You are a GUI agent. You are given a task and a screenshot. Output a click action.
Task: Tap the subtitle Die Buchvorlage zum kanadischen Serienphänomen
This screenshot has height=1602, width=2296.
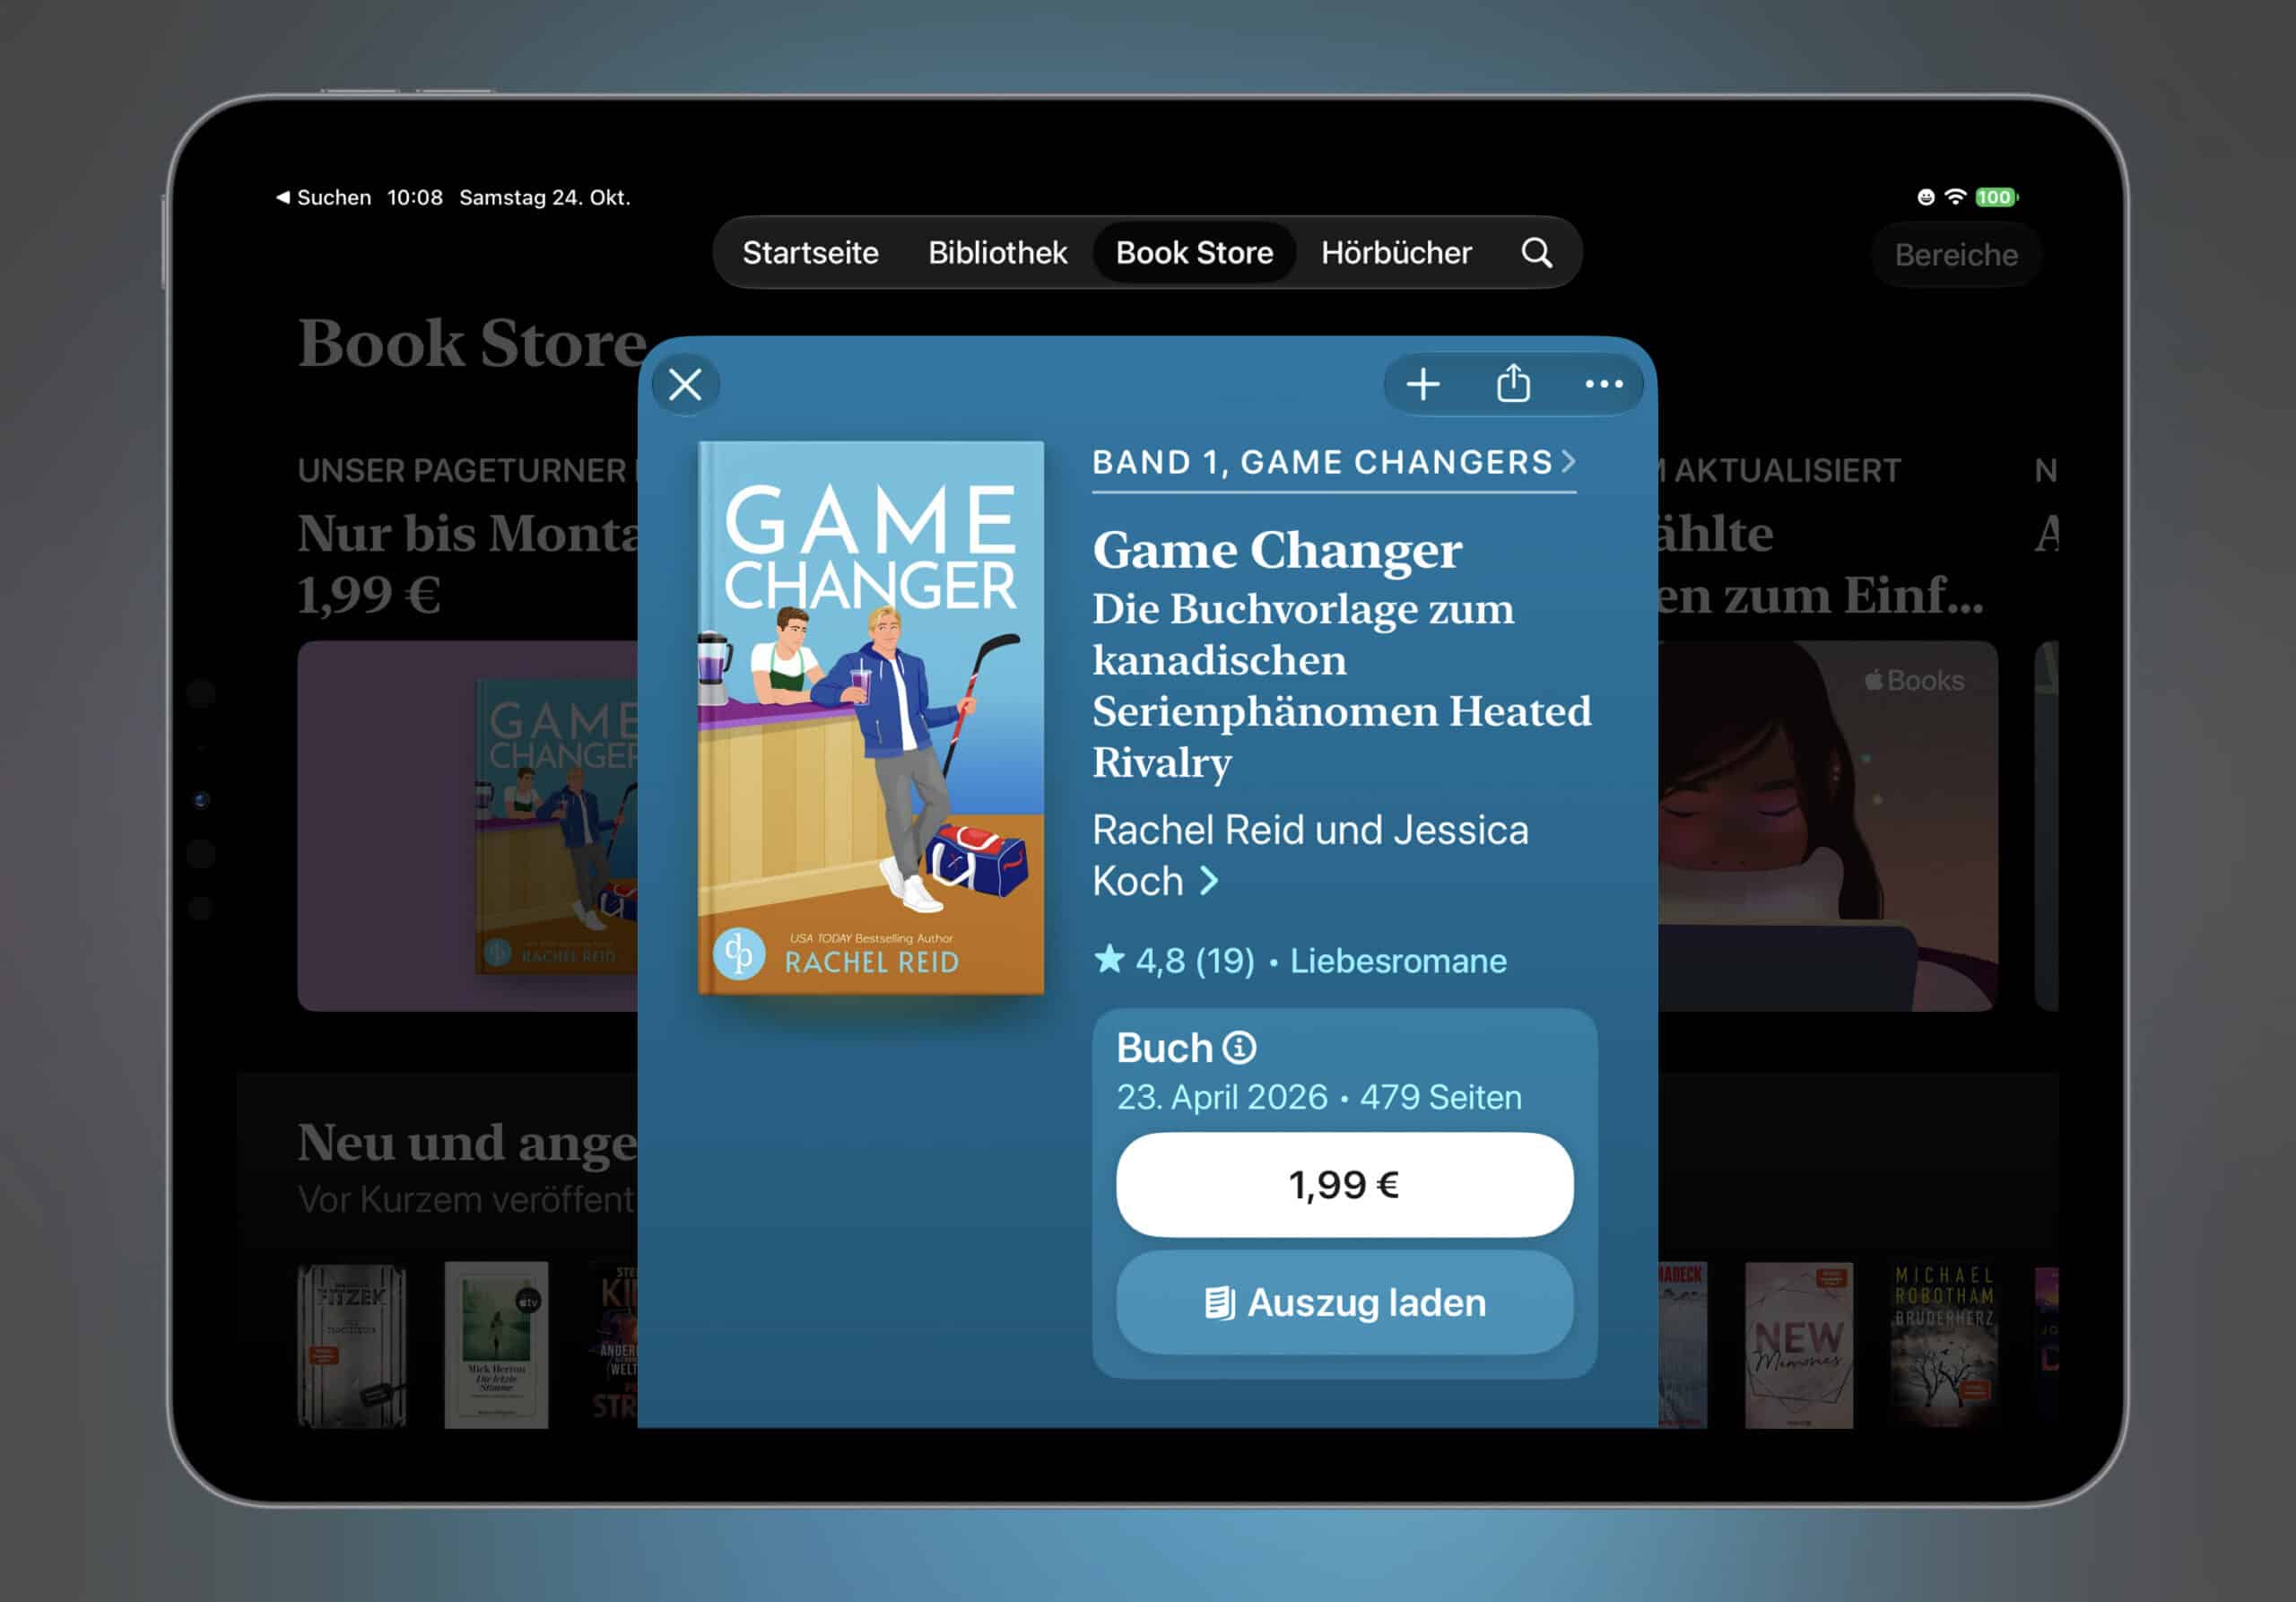(1341, 686)
